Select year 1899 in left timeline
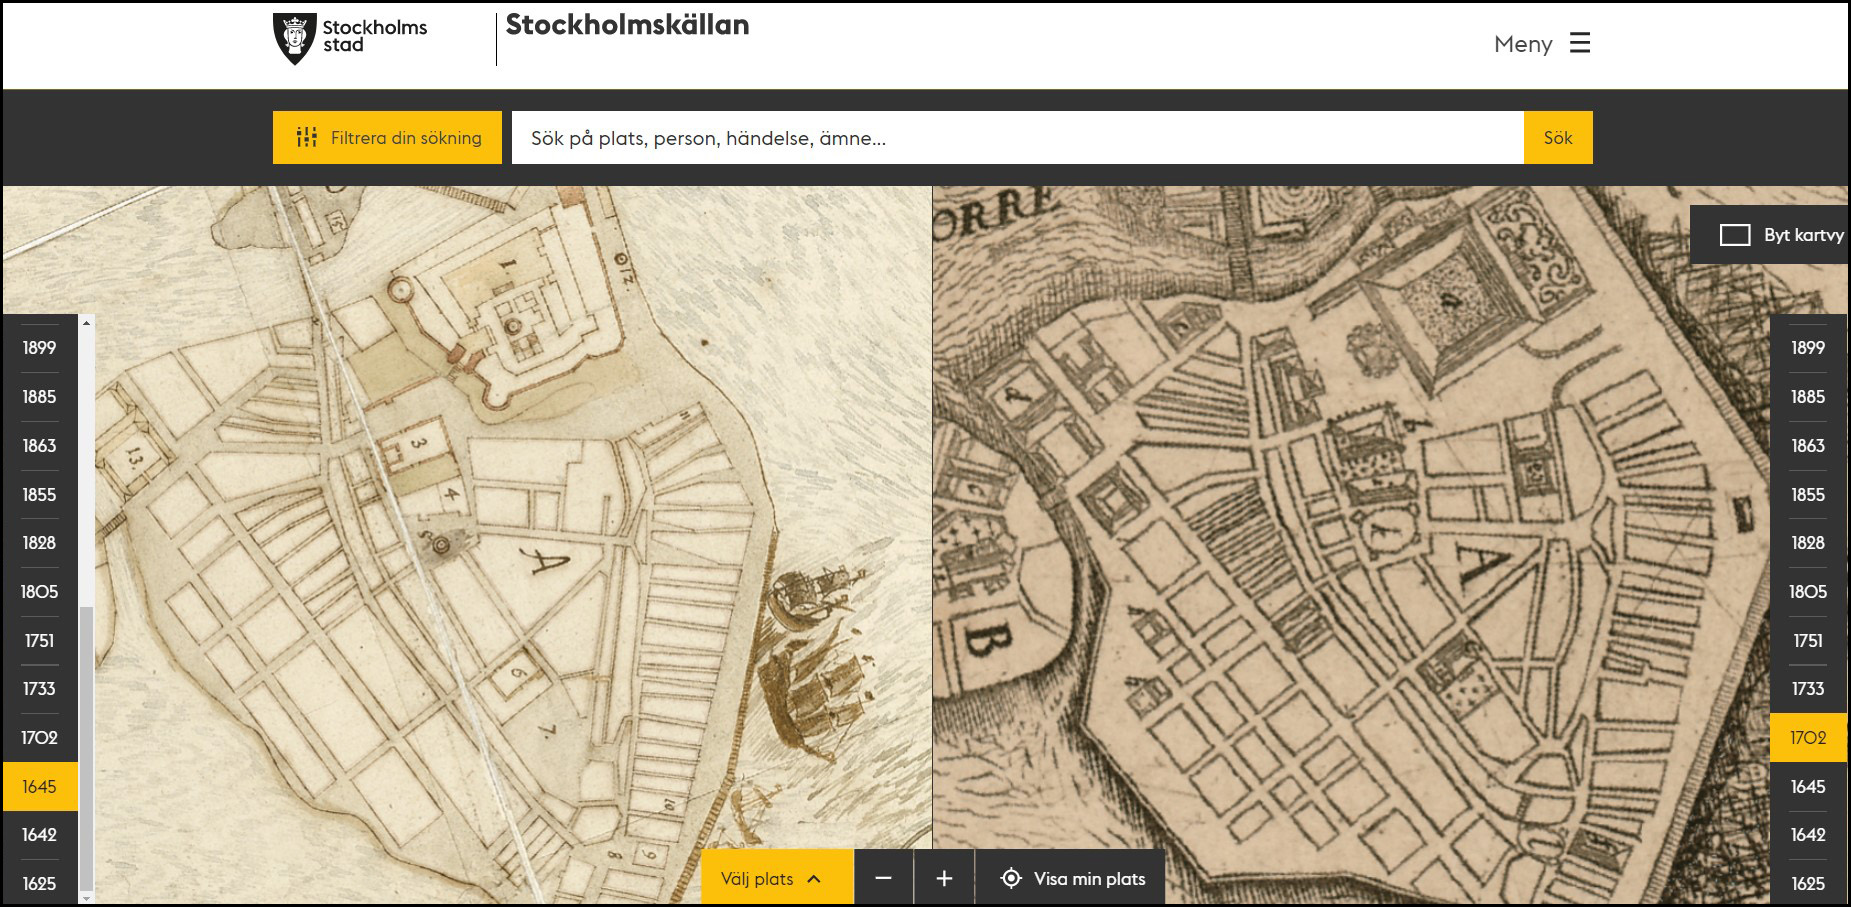This screenshot has width=1851, height=907. 40,347
